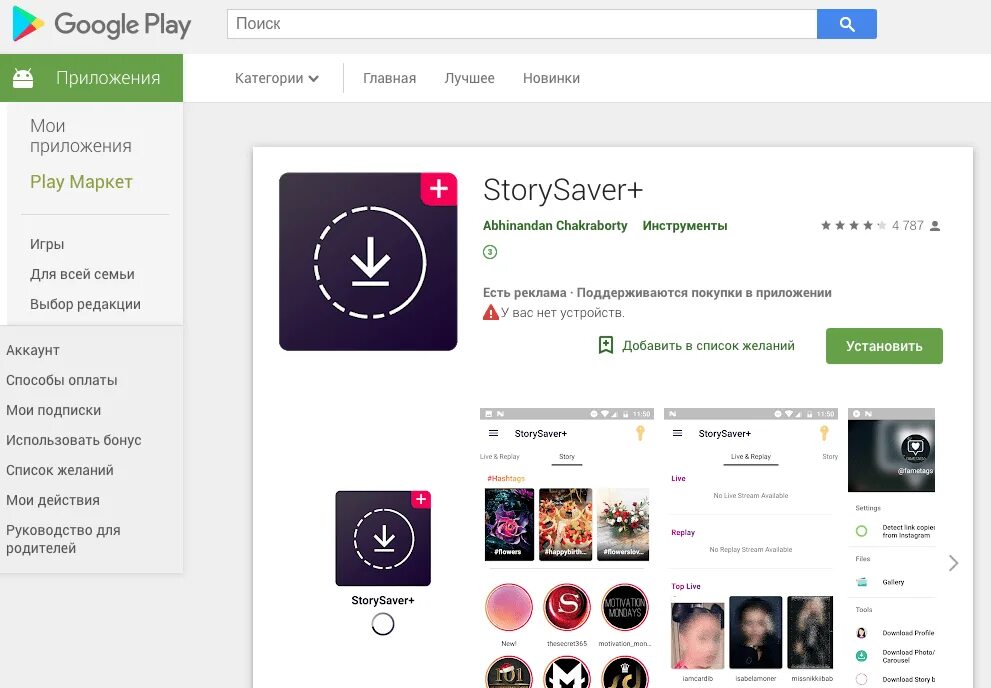Image resolution: width=991 pixels, height=688 pixels.
Task: Click the small StorySaver+ promo icon
Action: pyautogui.click(x=383, y=538)
